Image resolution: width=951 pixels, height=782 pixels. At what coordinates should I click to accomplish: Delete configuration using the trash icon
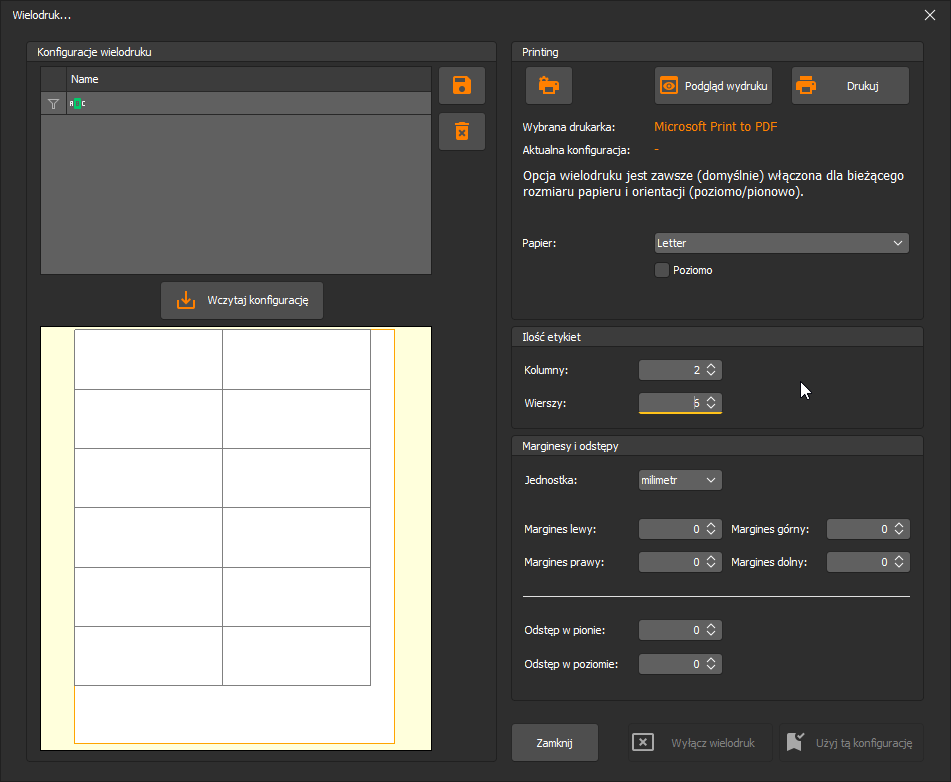click(462, 131)
